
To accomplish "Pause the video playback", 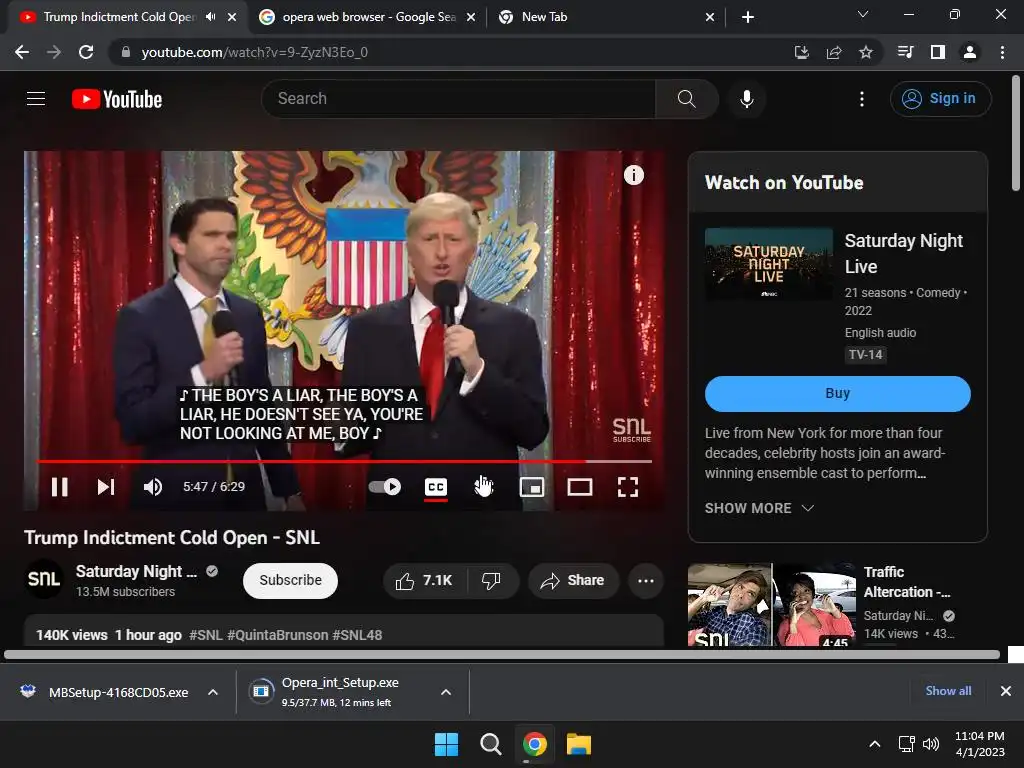I will (x=59, y=487).
